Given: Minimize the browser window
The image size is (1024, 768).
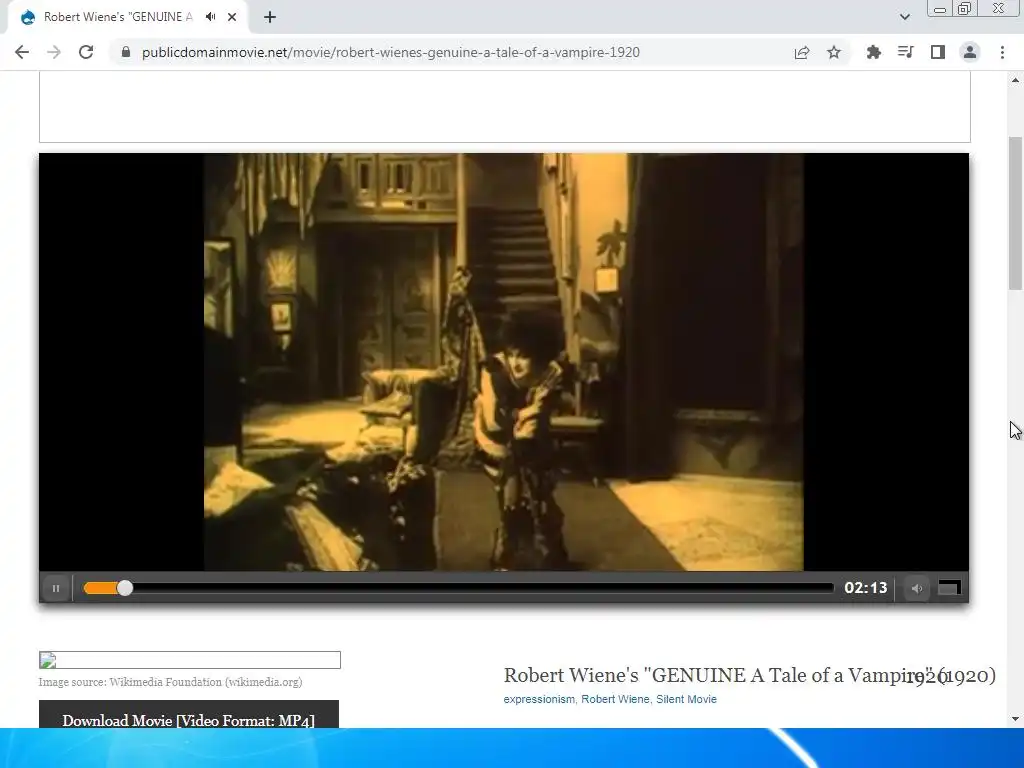Looking at the screenshot, I should point(940,9).
